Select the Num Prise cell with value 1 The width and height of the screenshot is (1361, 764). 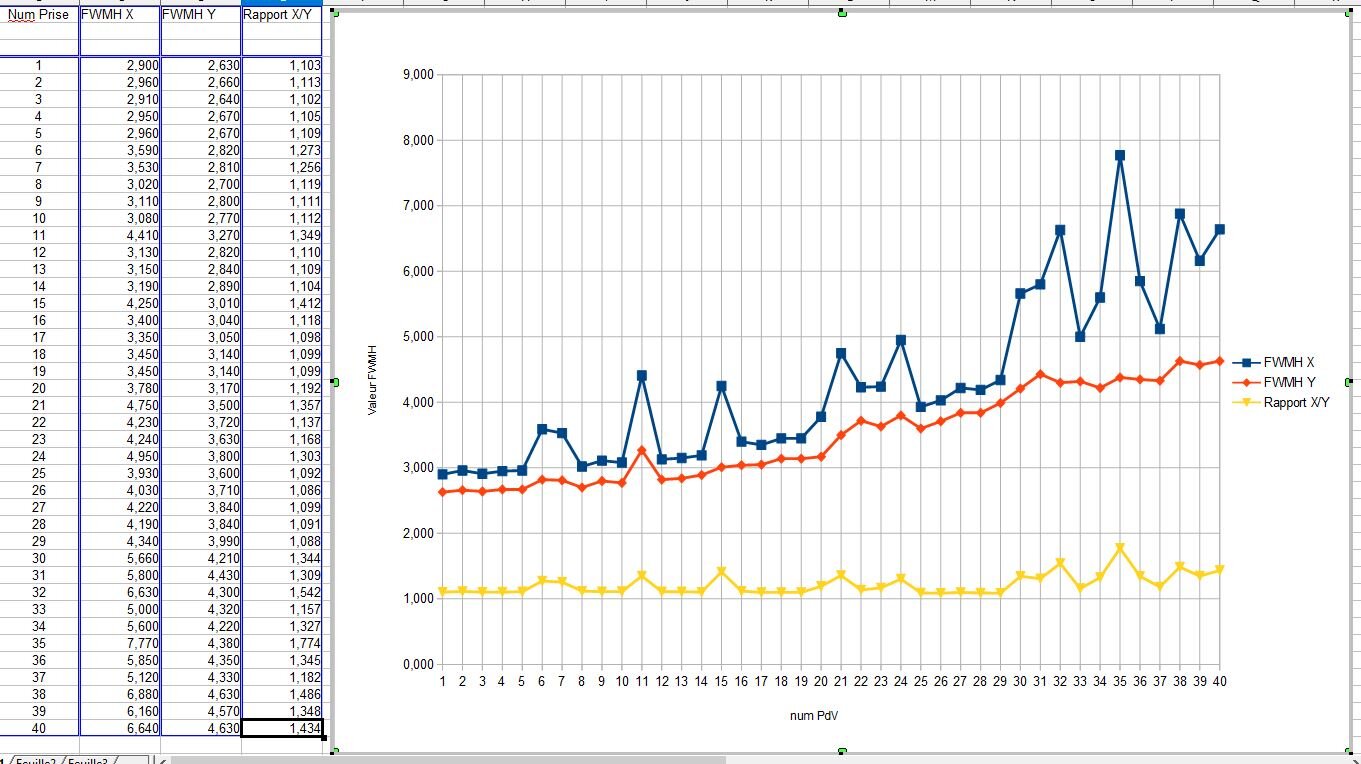39,65
